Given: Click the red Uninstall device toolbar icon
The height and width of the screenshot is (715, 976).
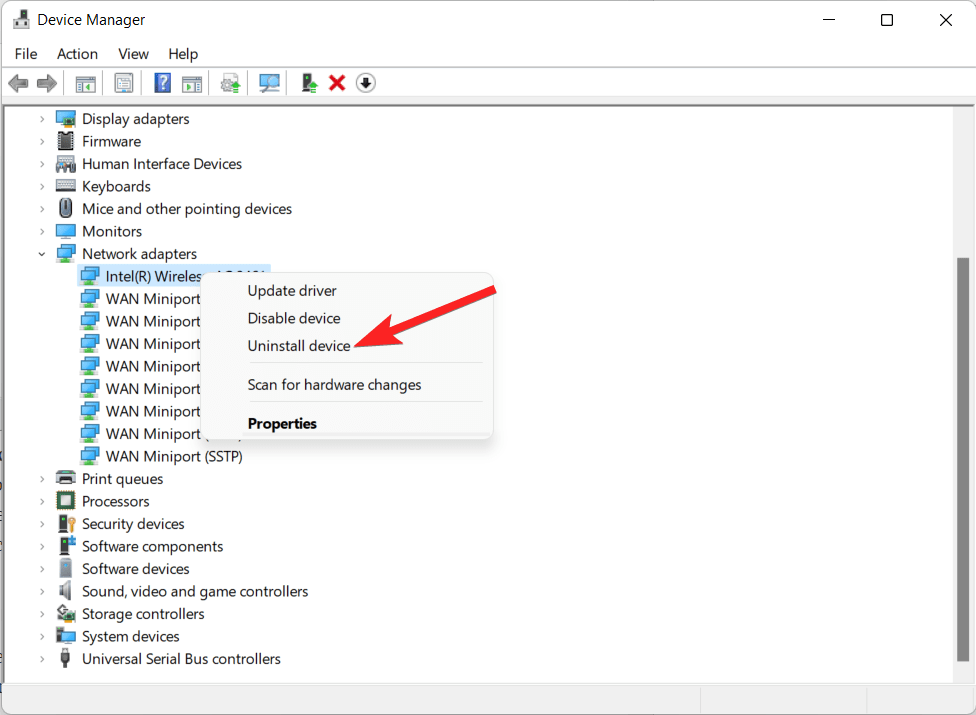Looking at the screenshot, I should point(336,82).
